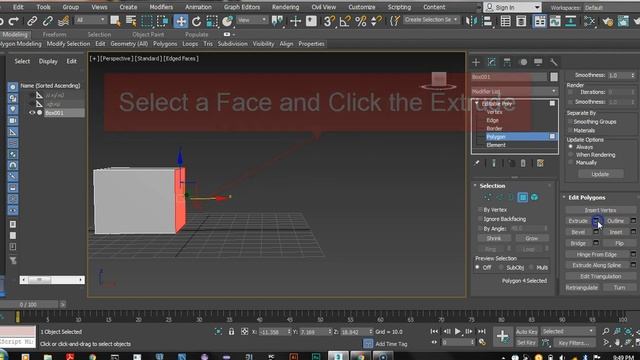Open the Utilities wrench tab
Screen dimensions: 640x360
click(x=553, y=62)
